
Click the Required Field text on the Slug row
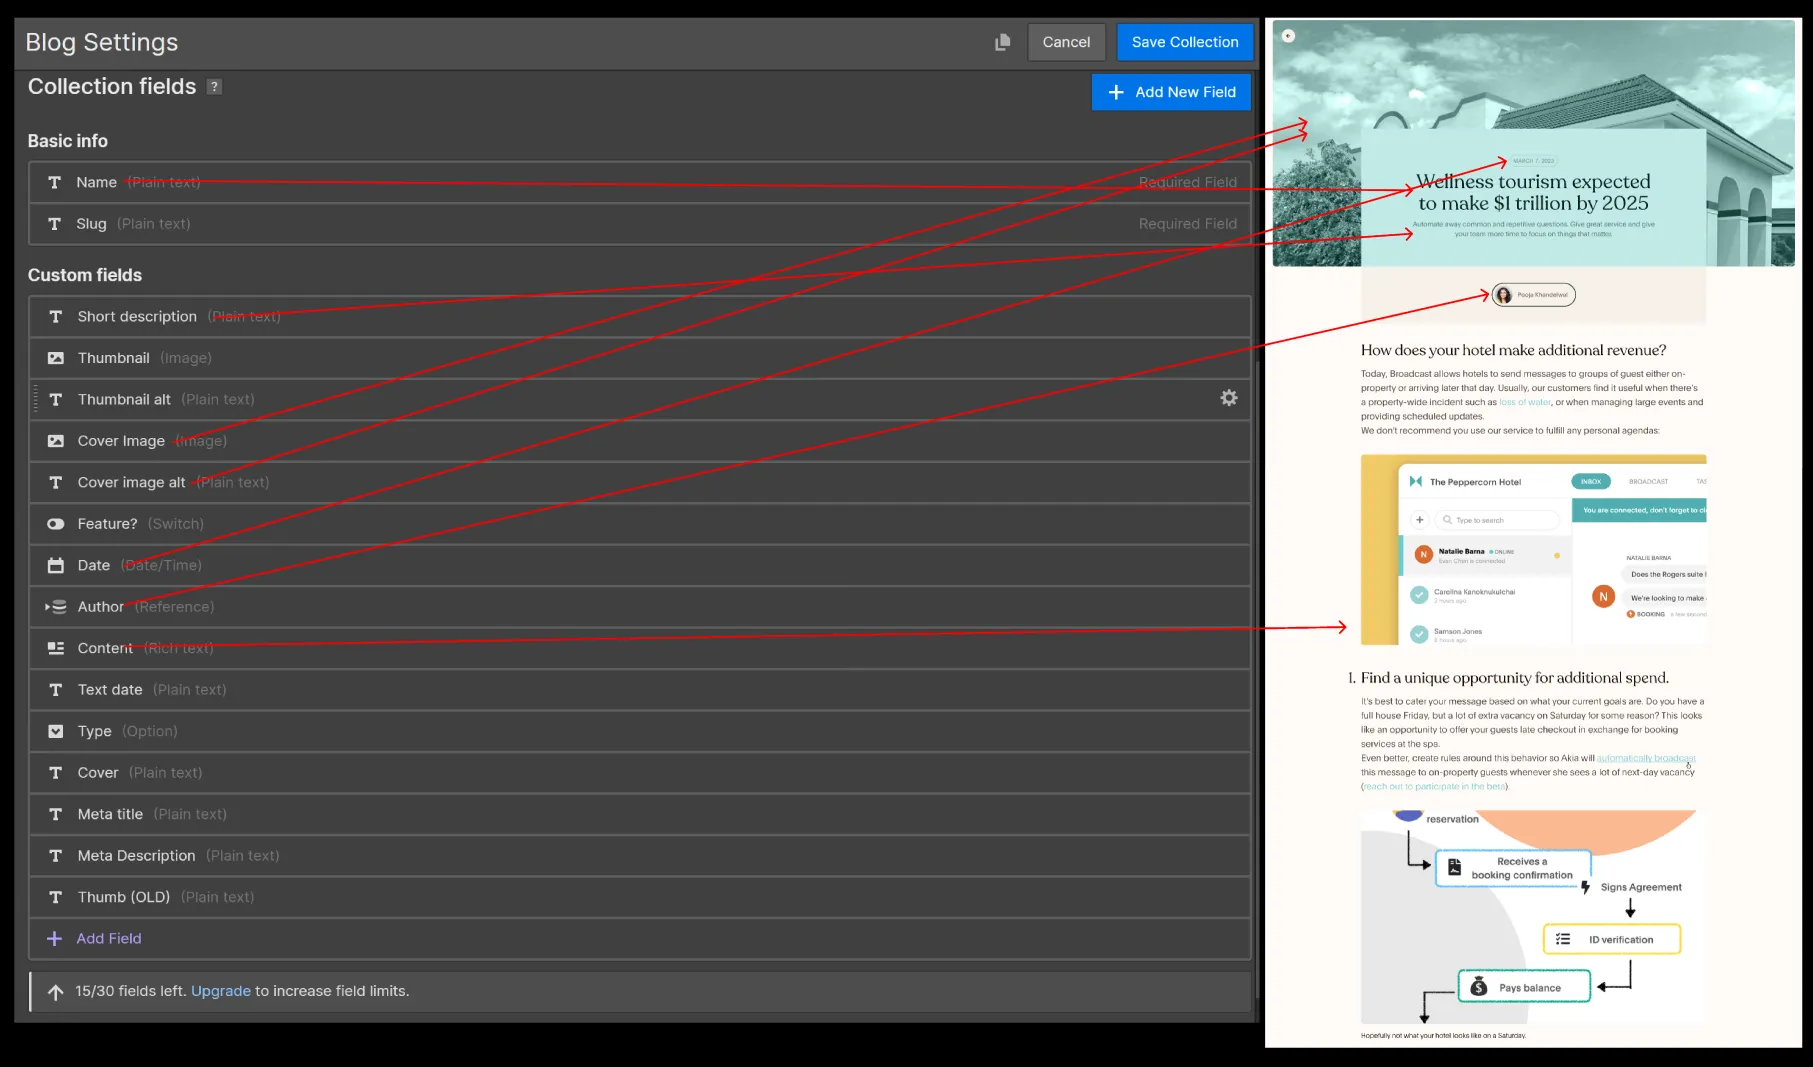tap(1188, 224)
